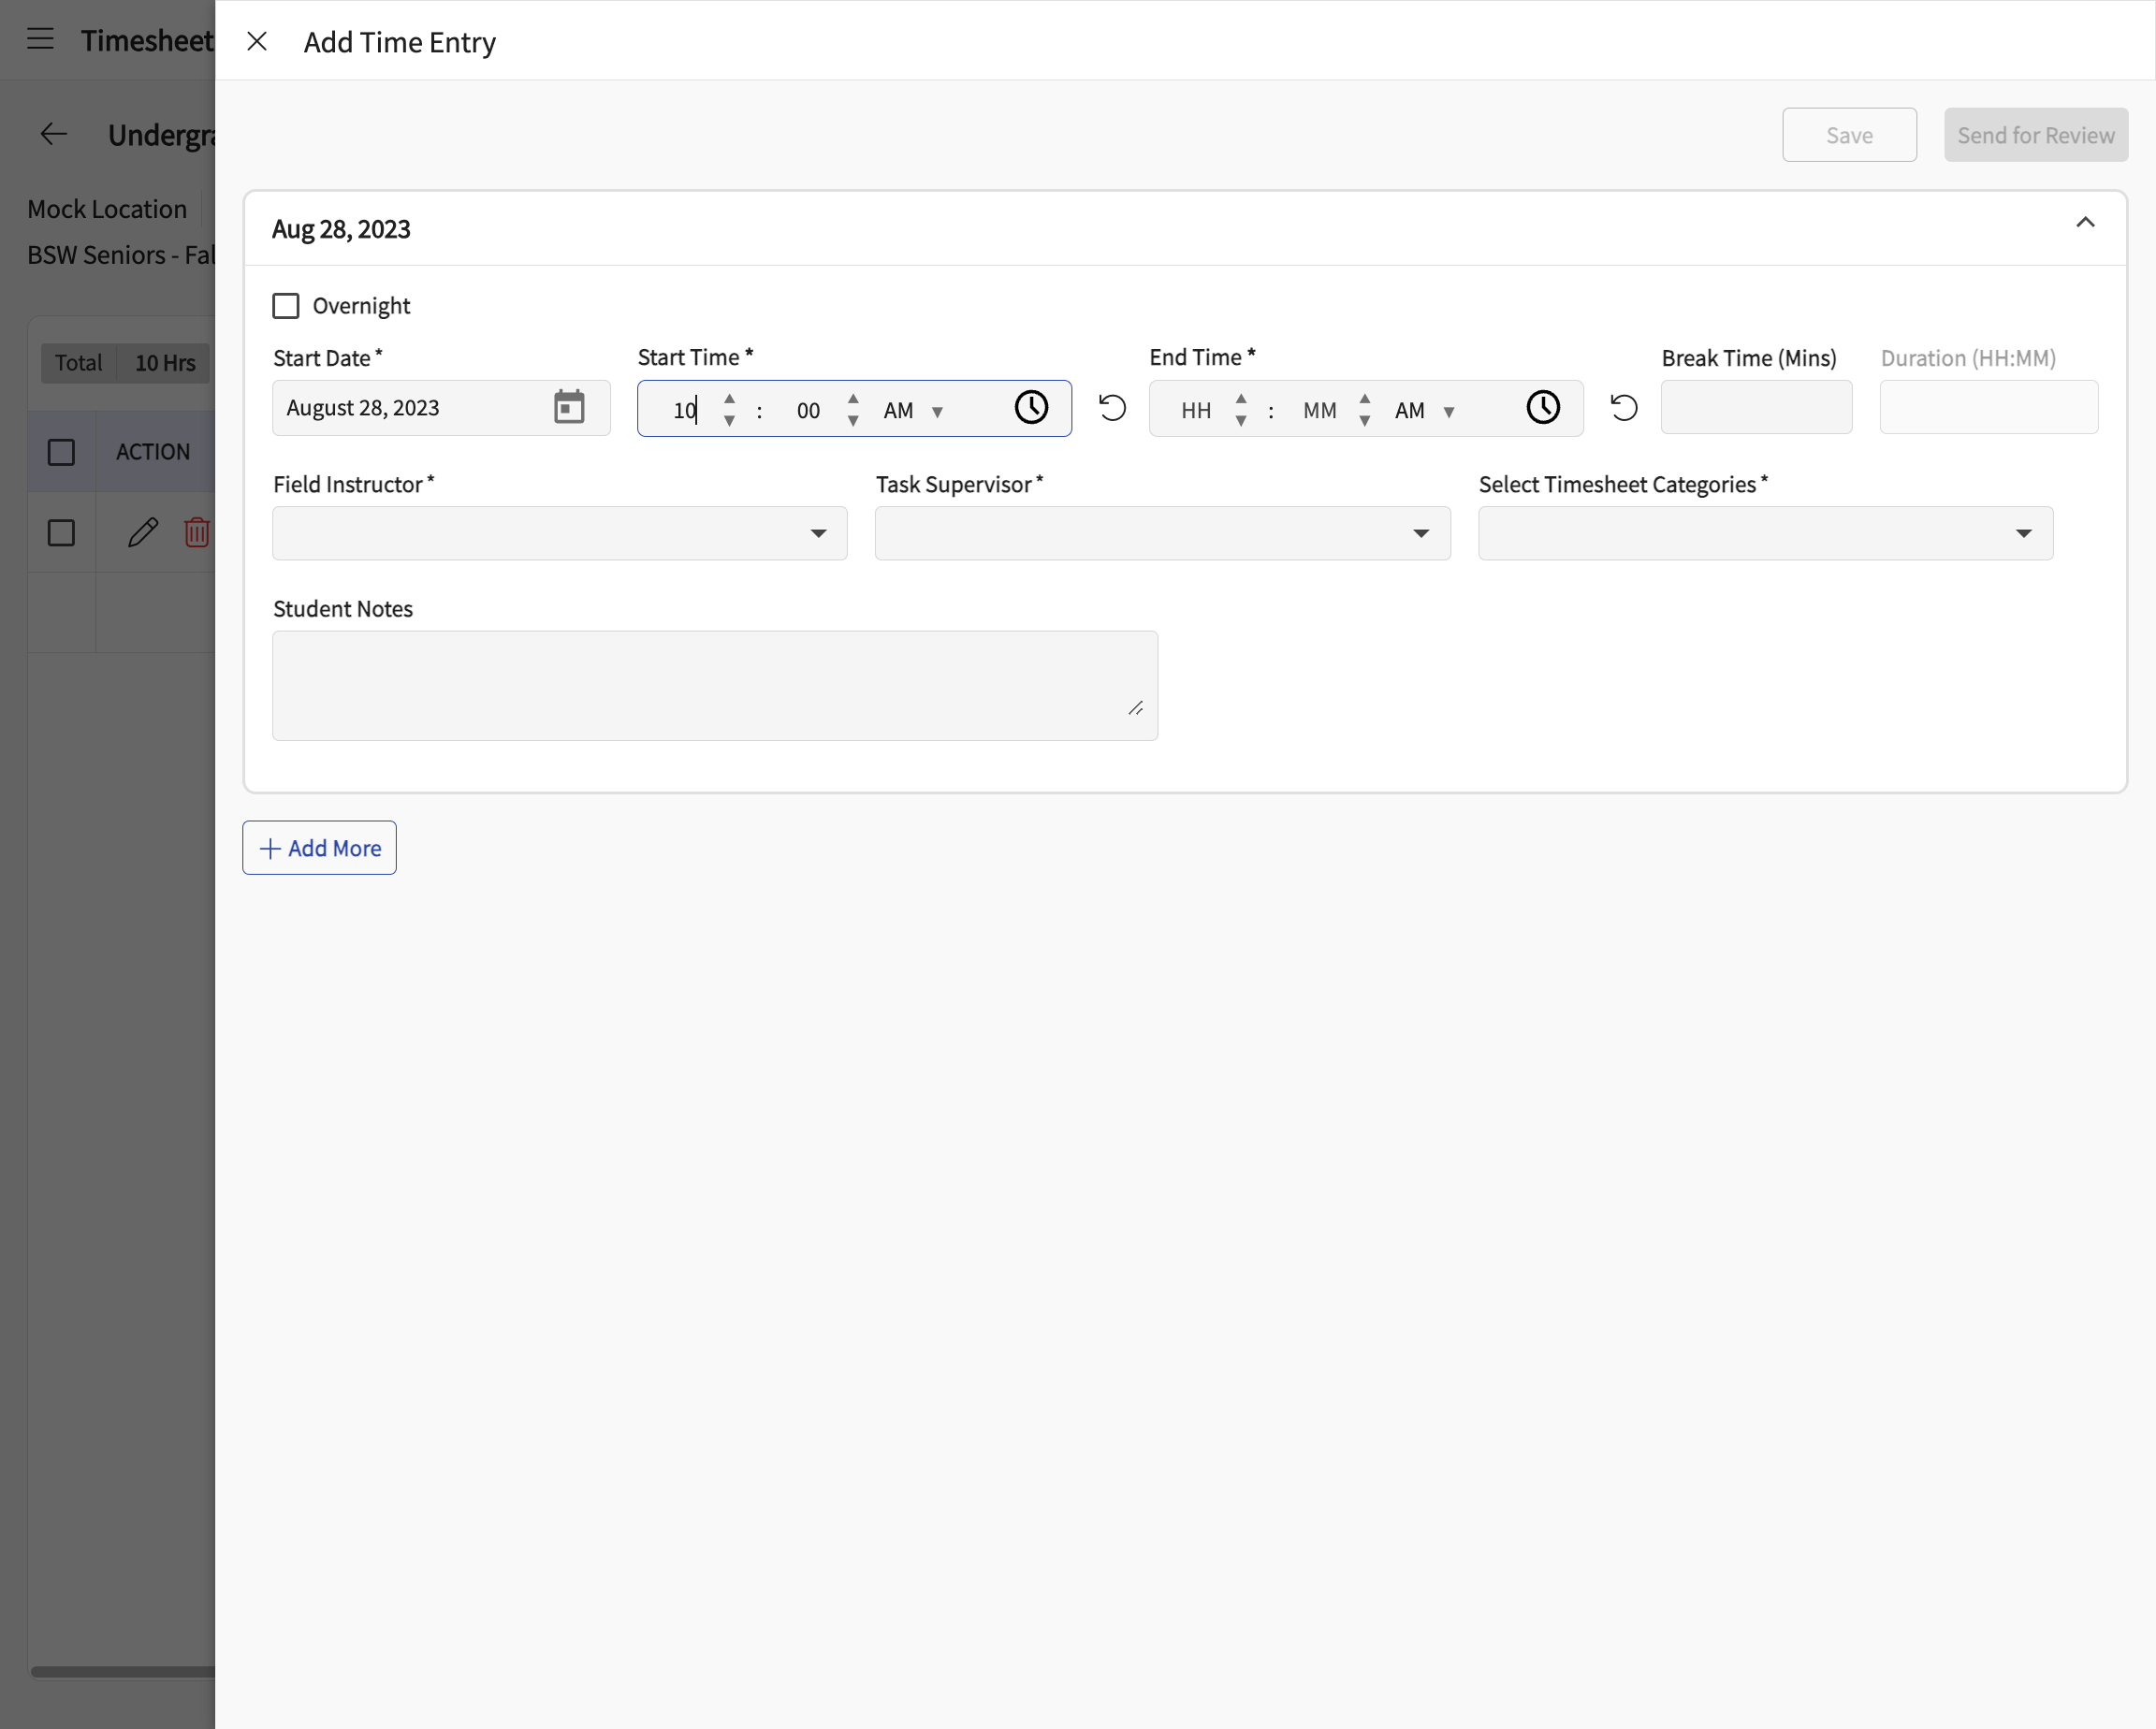The height and width of the screenshot is (1729, 2156).
Task: Click the Start Date input field
Action: [x=441, y=408]
